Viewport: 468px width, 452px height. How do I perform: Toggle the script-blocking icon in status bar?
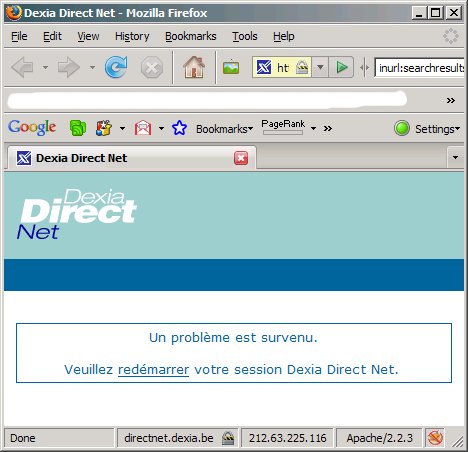435,438
